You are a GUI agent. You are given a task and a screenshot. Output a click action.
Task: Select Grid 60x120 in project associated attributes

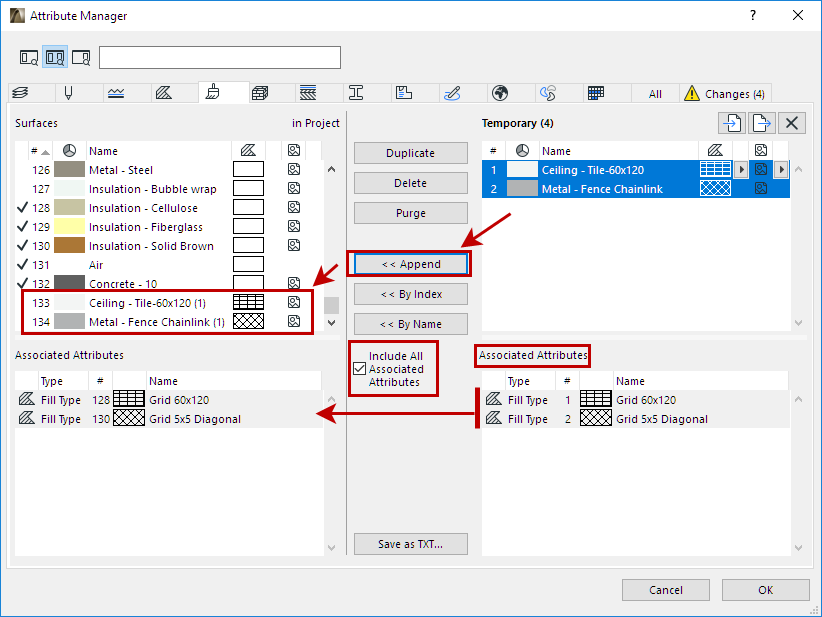[169, 400]
